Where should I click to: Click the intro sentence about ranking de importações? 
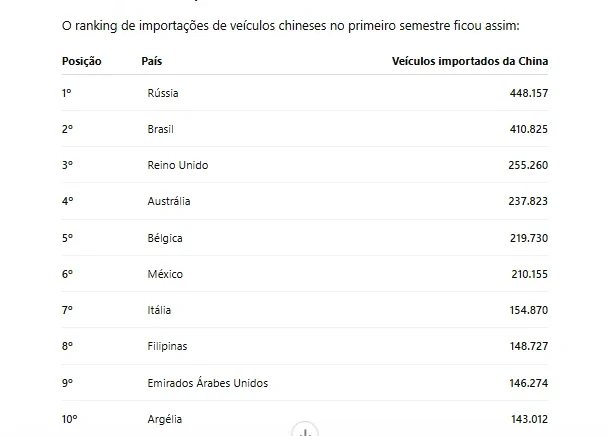291,26
